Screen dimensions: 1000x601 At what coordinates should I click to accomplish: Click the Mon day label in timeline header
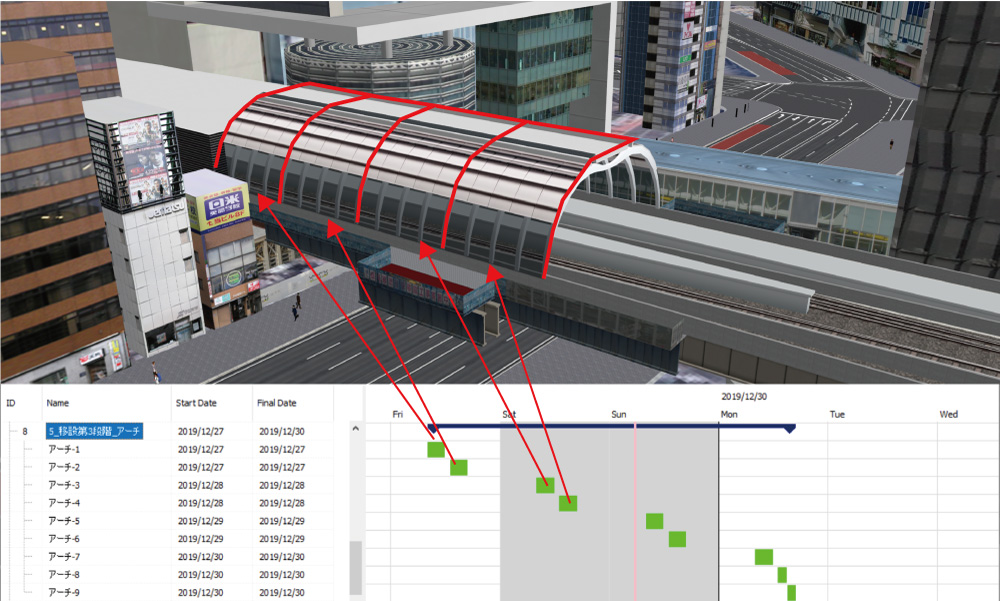729,414
